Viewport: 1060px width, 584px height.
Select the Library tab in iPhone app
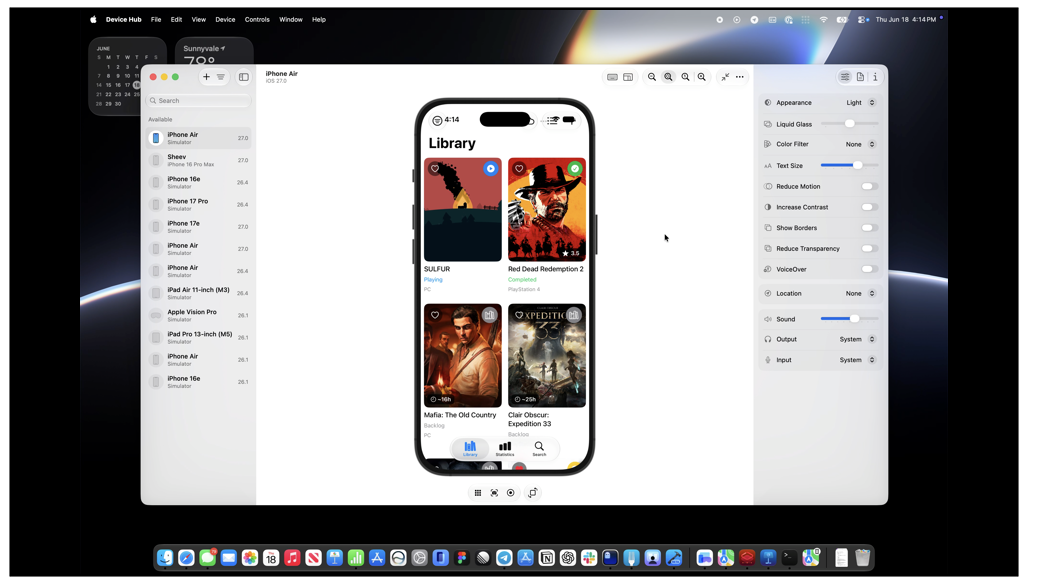[x=470, y=449]
